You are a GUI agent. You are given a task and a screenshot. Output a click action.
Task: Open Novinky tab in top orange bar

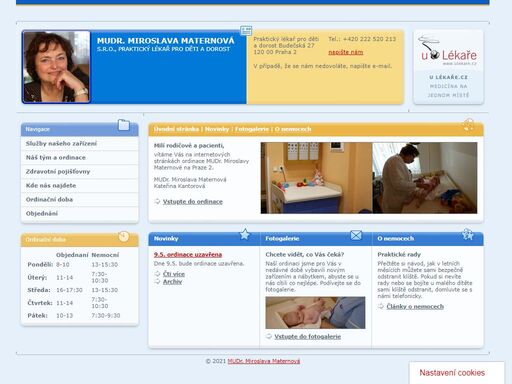click(217, 129)
